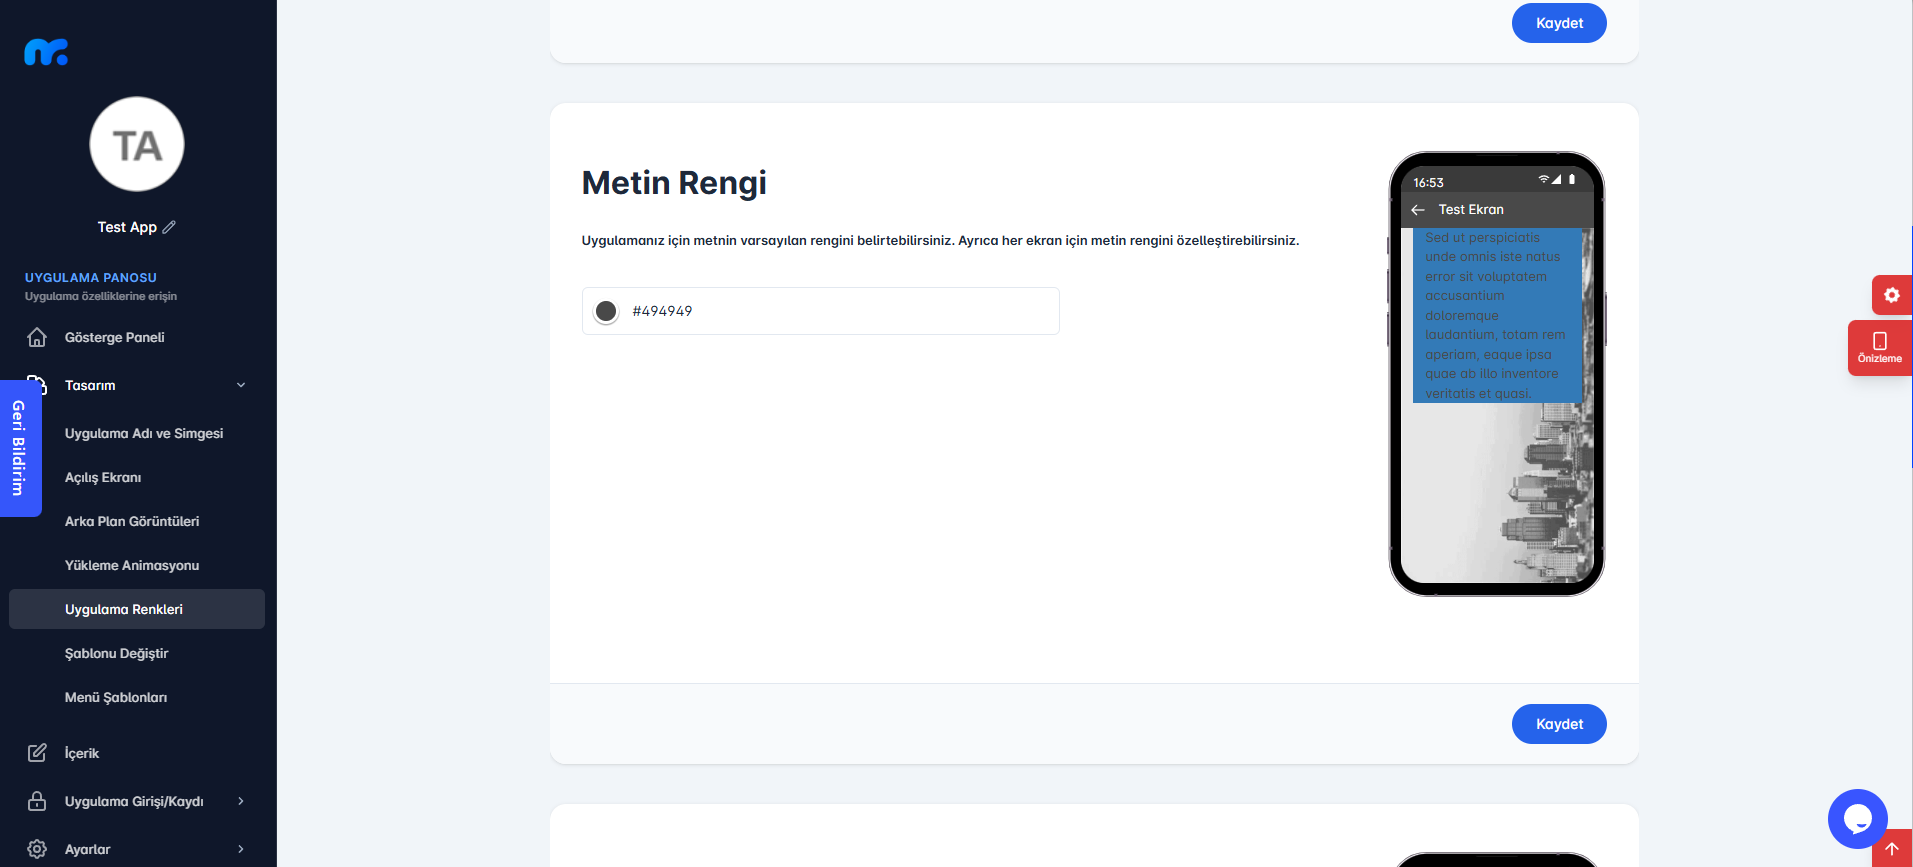Click the İçerik edit icon
This screenshot has height=867, width=1913.
tap(37, 753)
